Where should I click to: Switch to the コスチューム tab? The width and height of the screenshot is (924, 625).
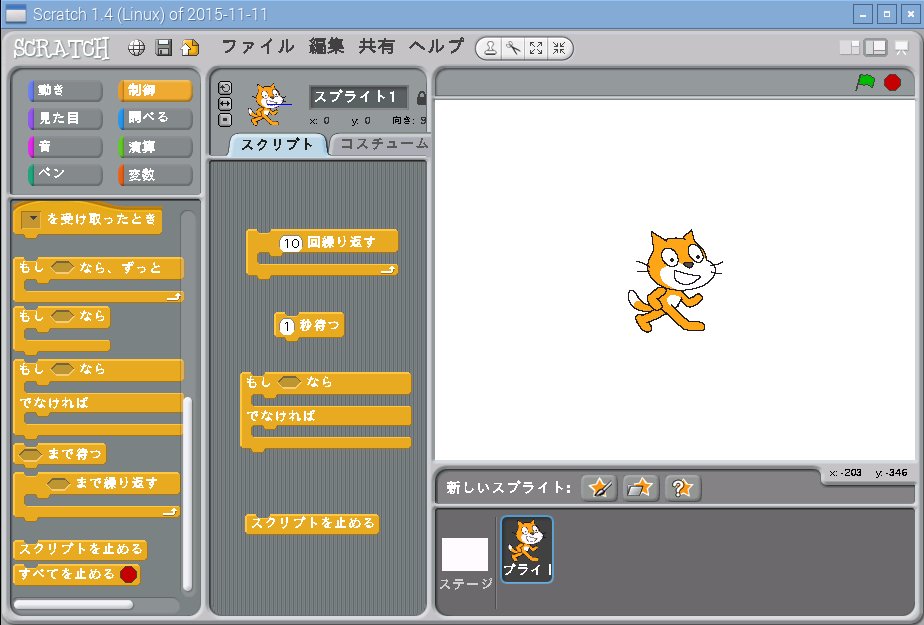coord(382,144)
